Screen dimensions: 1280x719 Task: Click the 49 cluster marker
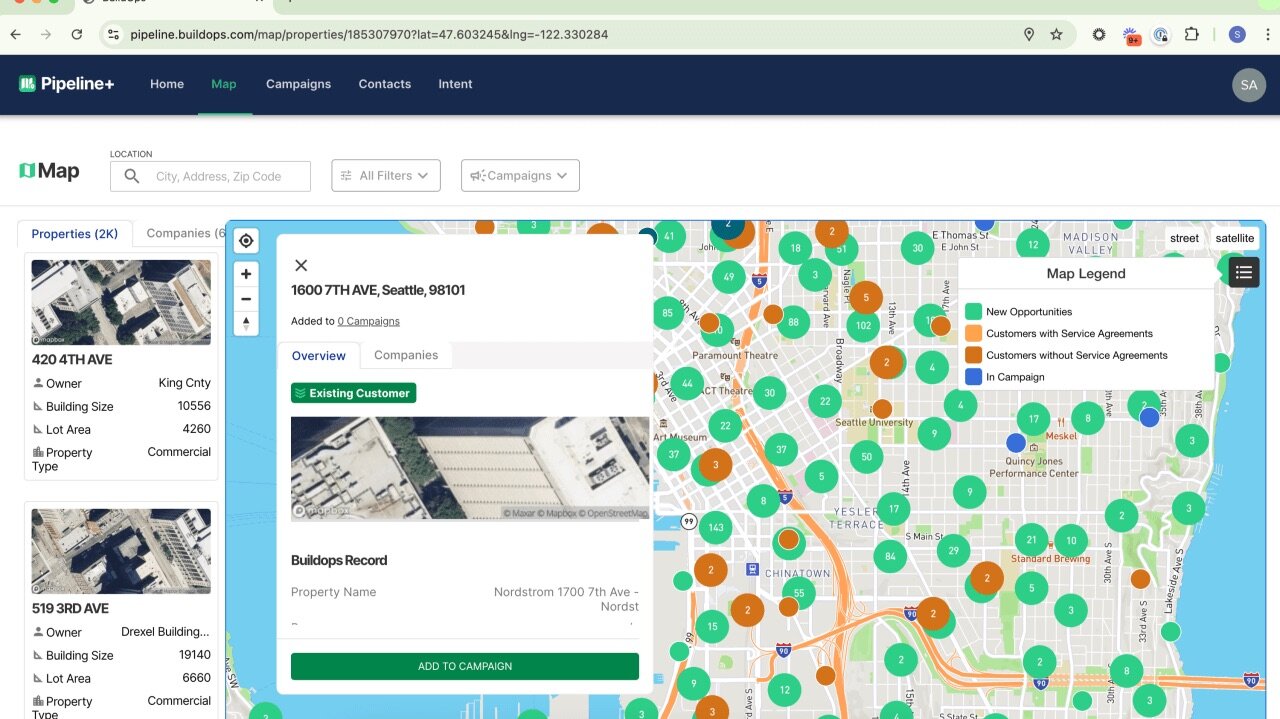[728, 277]
